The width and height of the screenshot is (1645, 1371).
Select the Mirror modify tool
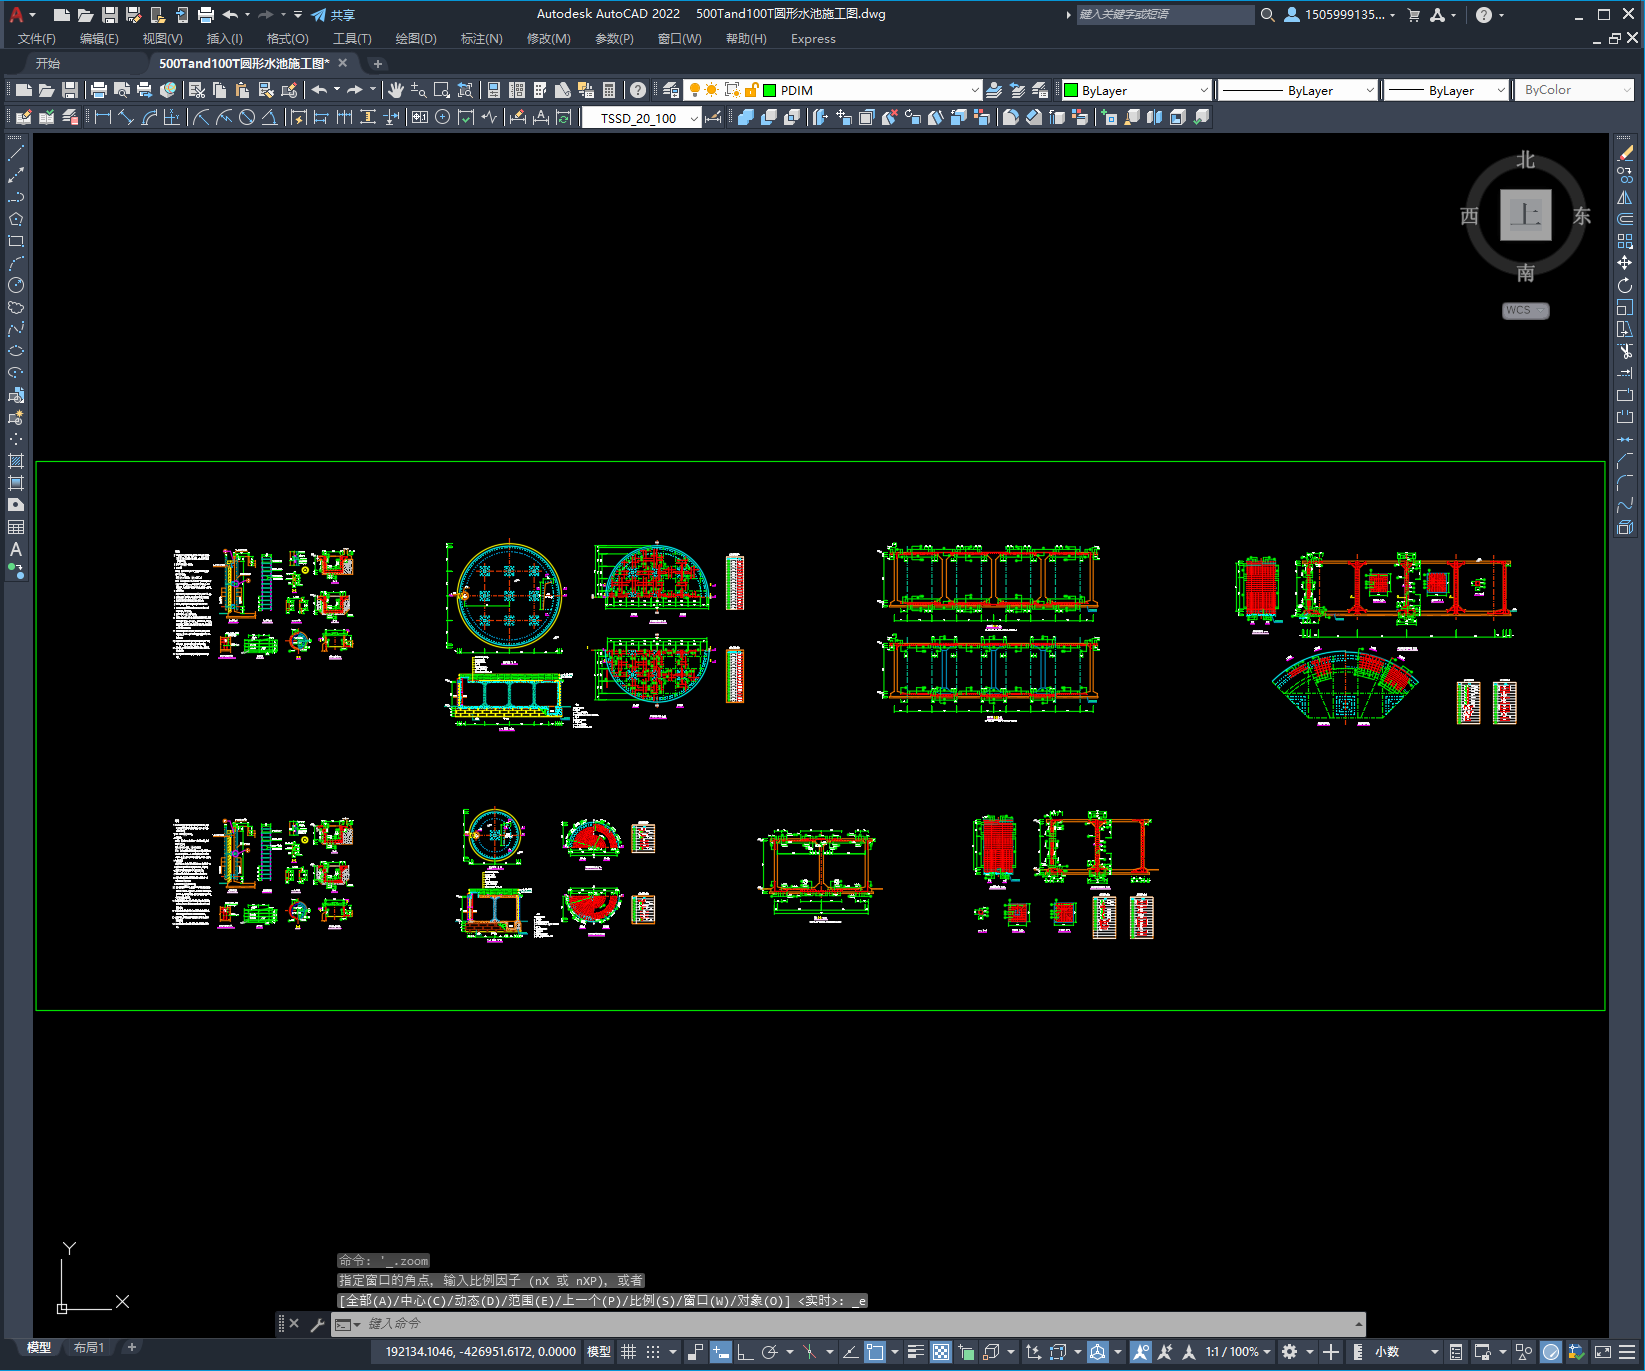[1625, 197]
